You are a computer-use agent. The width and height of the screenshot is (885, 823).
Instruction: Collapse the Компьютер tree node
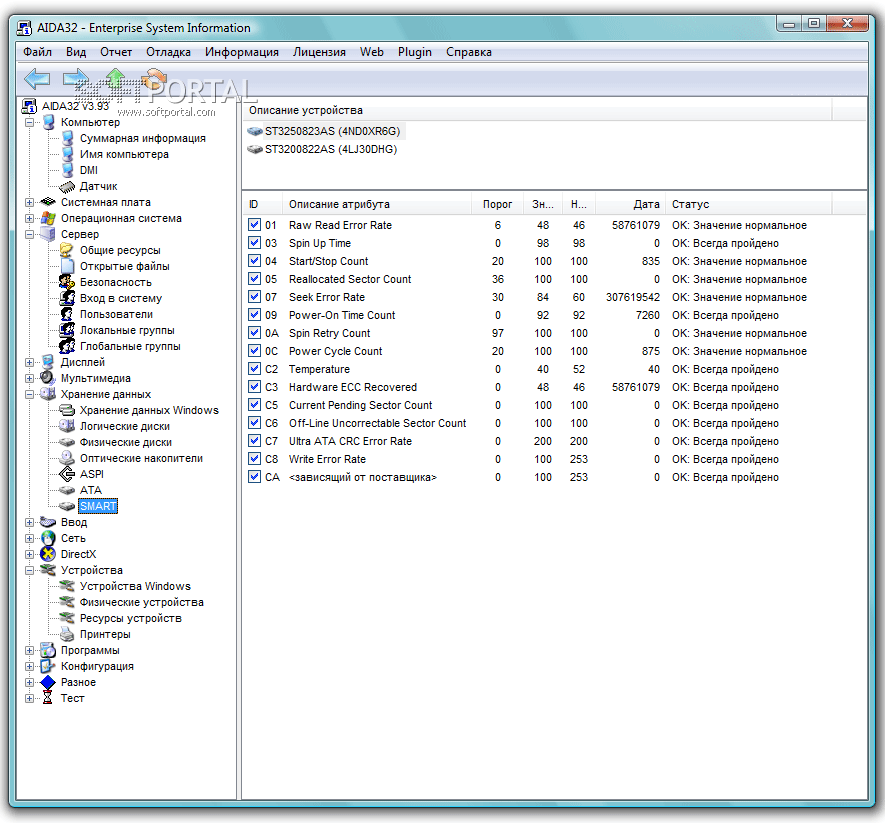pos(29,122)
